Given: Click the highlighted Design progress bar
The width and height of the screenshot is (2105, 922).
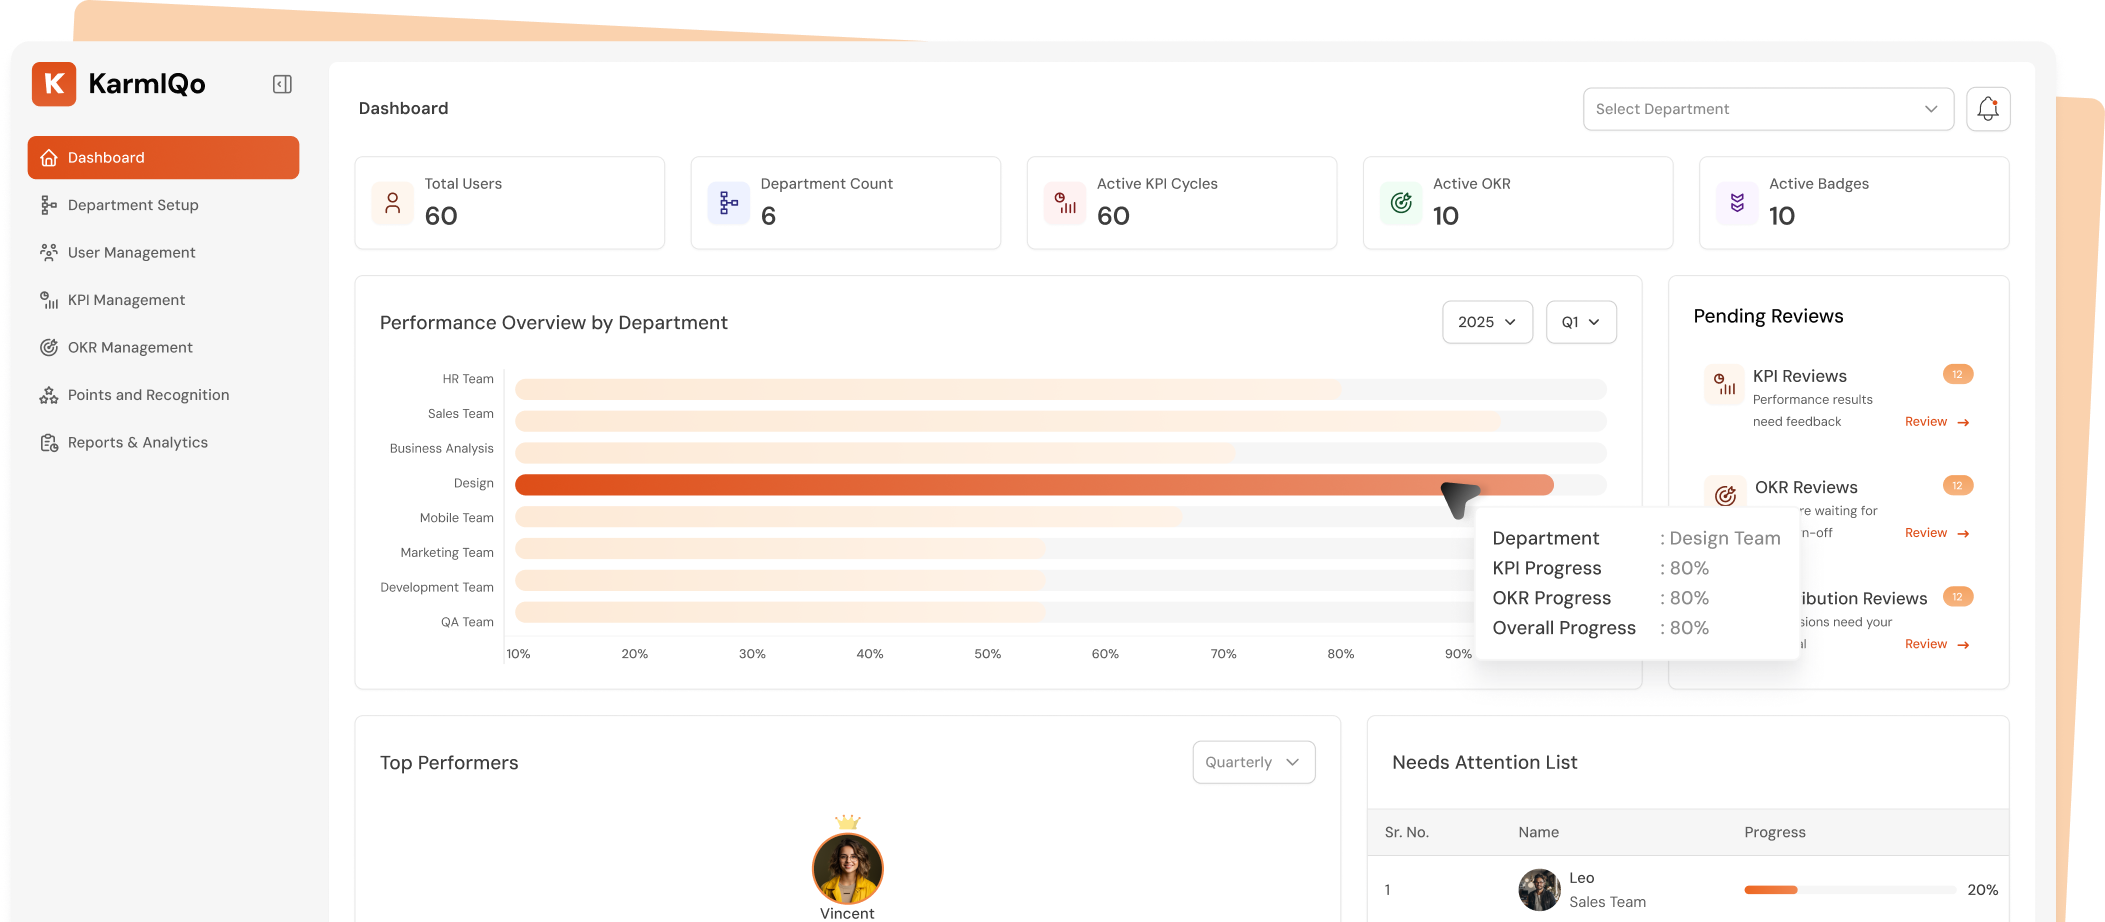Looking at the screenshot, I should coord(1034,485).
